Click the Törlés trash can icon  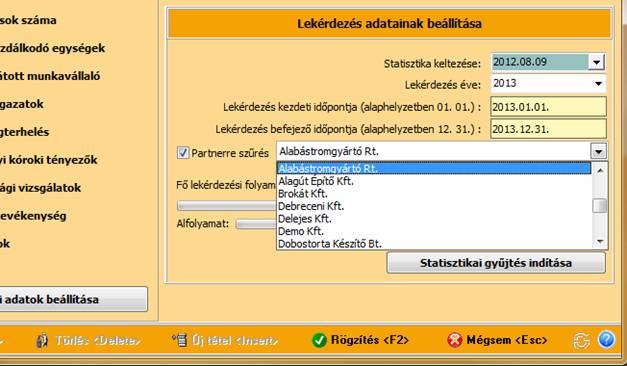[42, 340]
